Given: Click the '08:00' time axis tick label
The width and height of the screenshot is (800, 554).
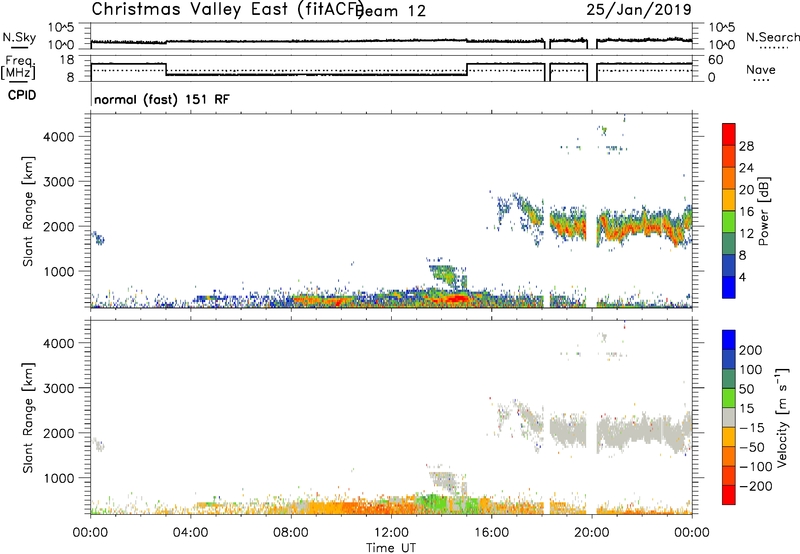Looking at the screenshot, I should click(291, 533).
